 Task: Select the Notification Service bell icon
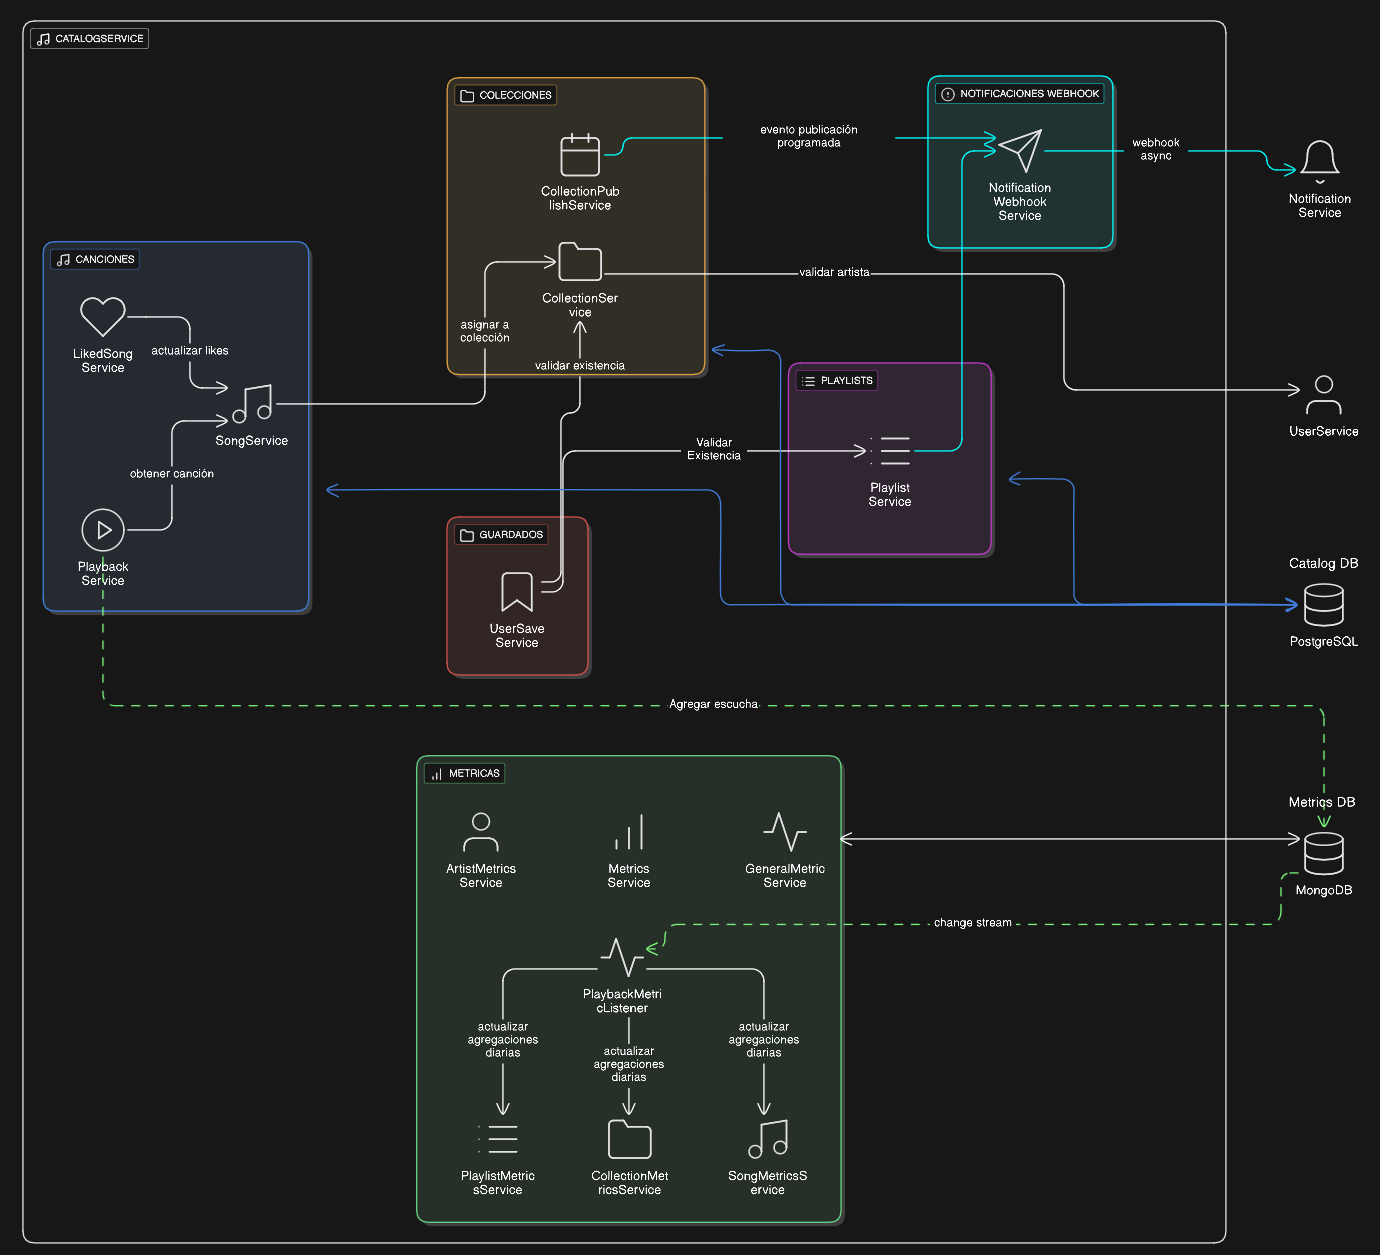coord(1321,158)
